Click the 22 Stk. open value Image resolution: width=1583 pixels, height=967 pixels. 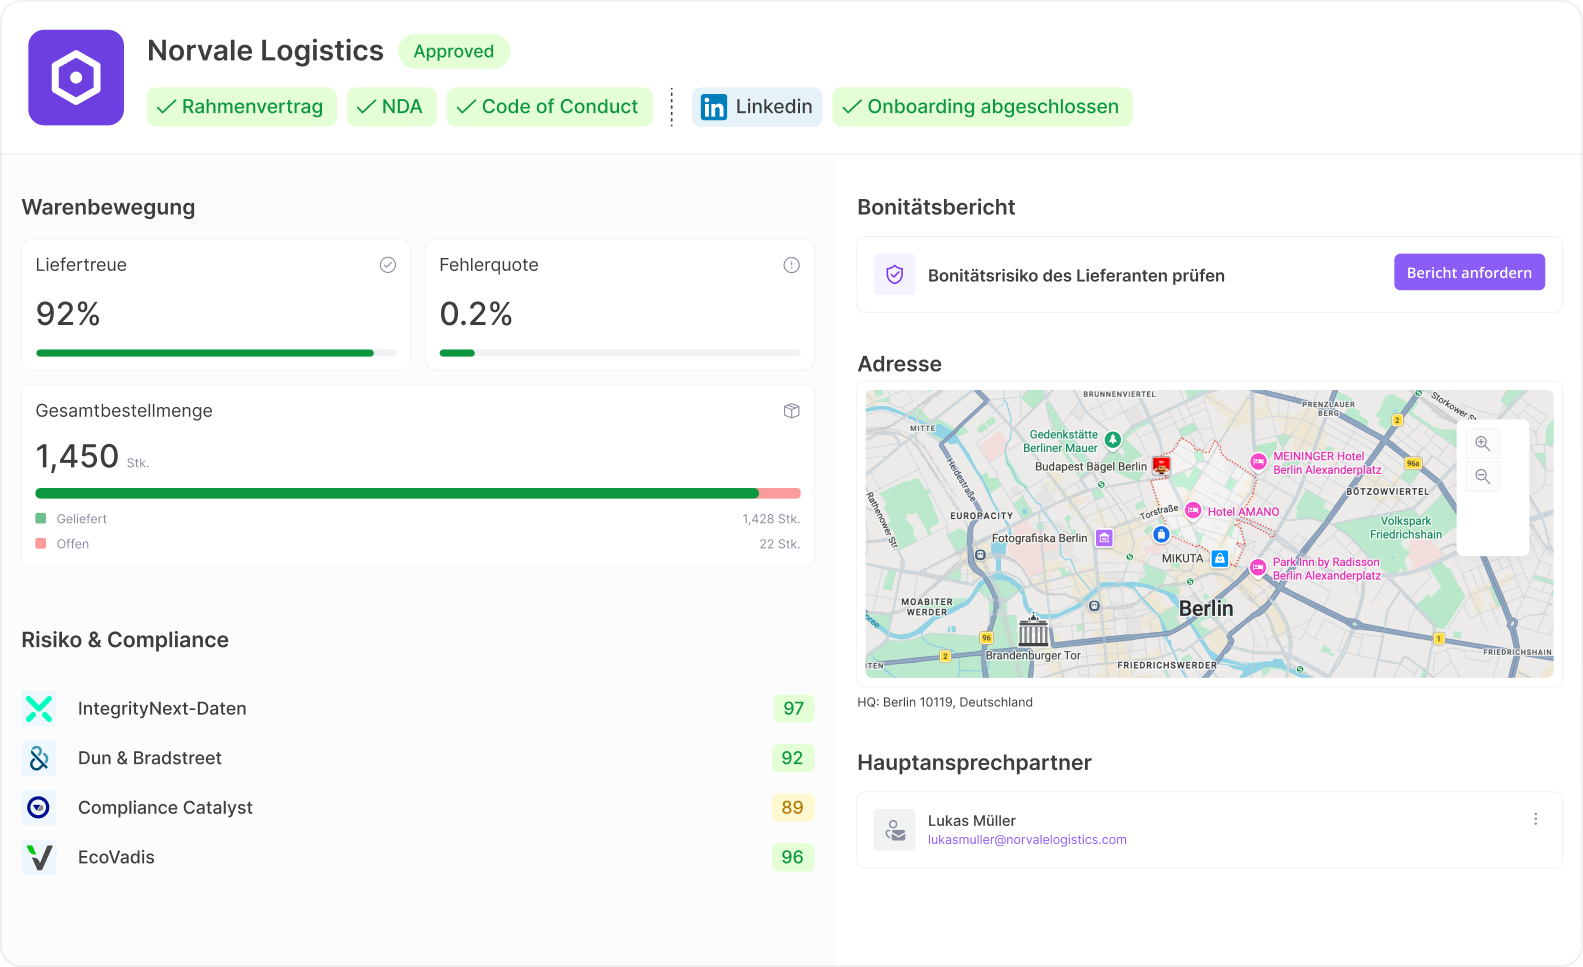(780, 544)
